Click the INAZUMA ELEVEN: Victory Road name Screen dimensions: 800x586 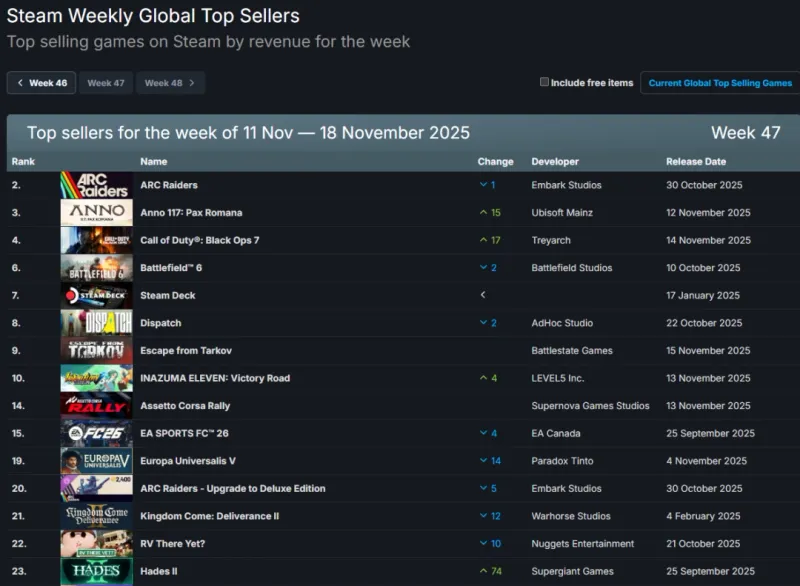click(x=215, y=378)
